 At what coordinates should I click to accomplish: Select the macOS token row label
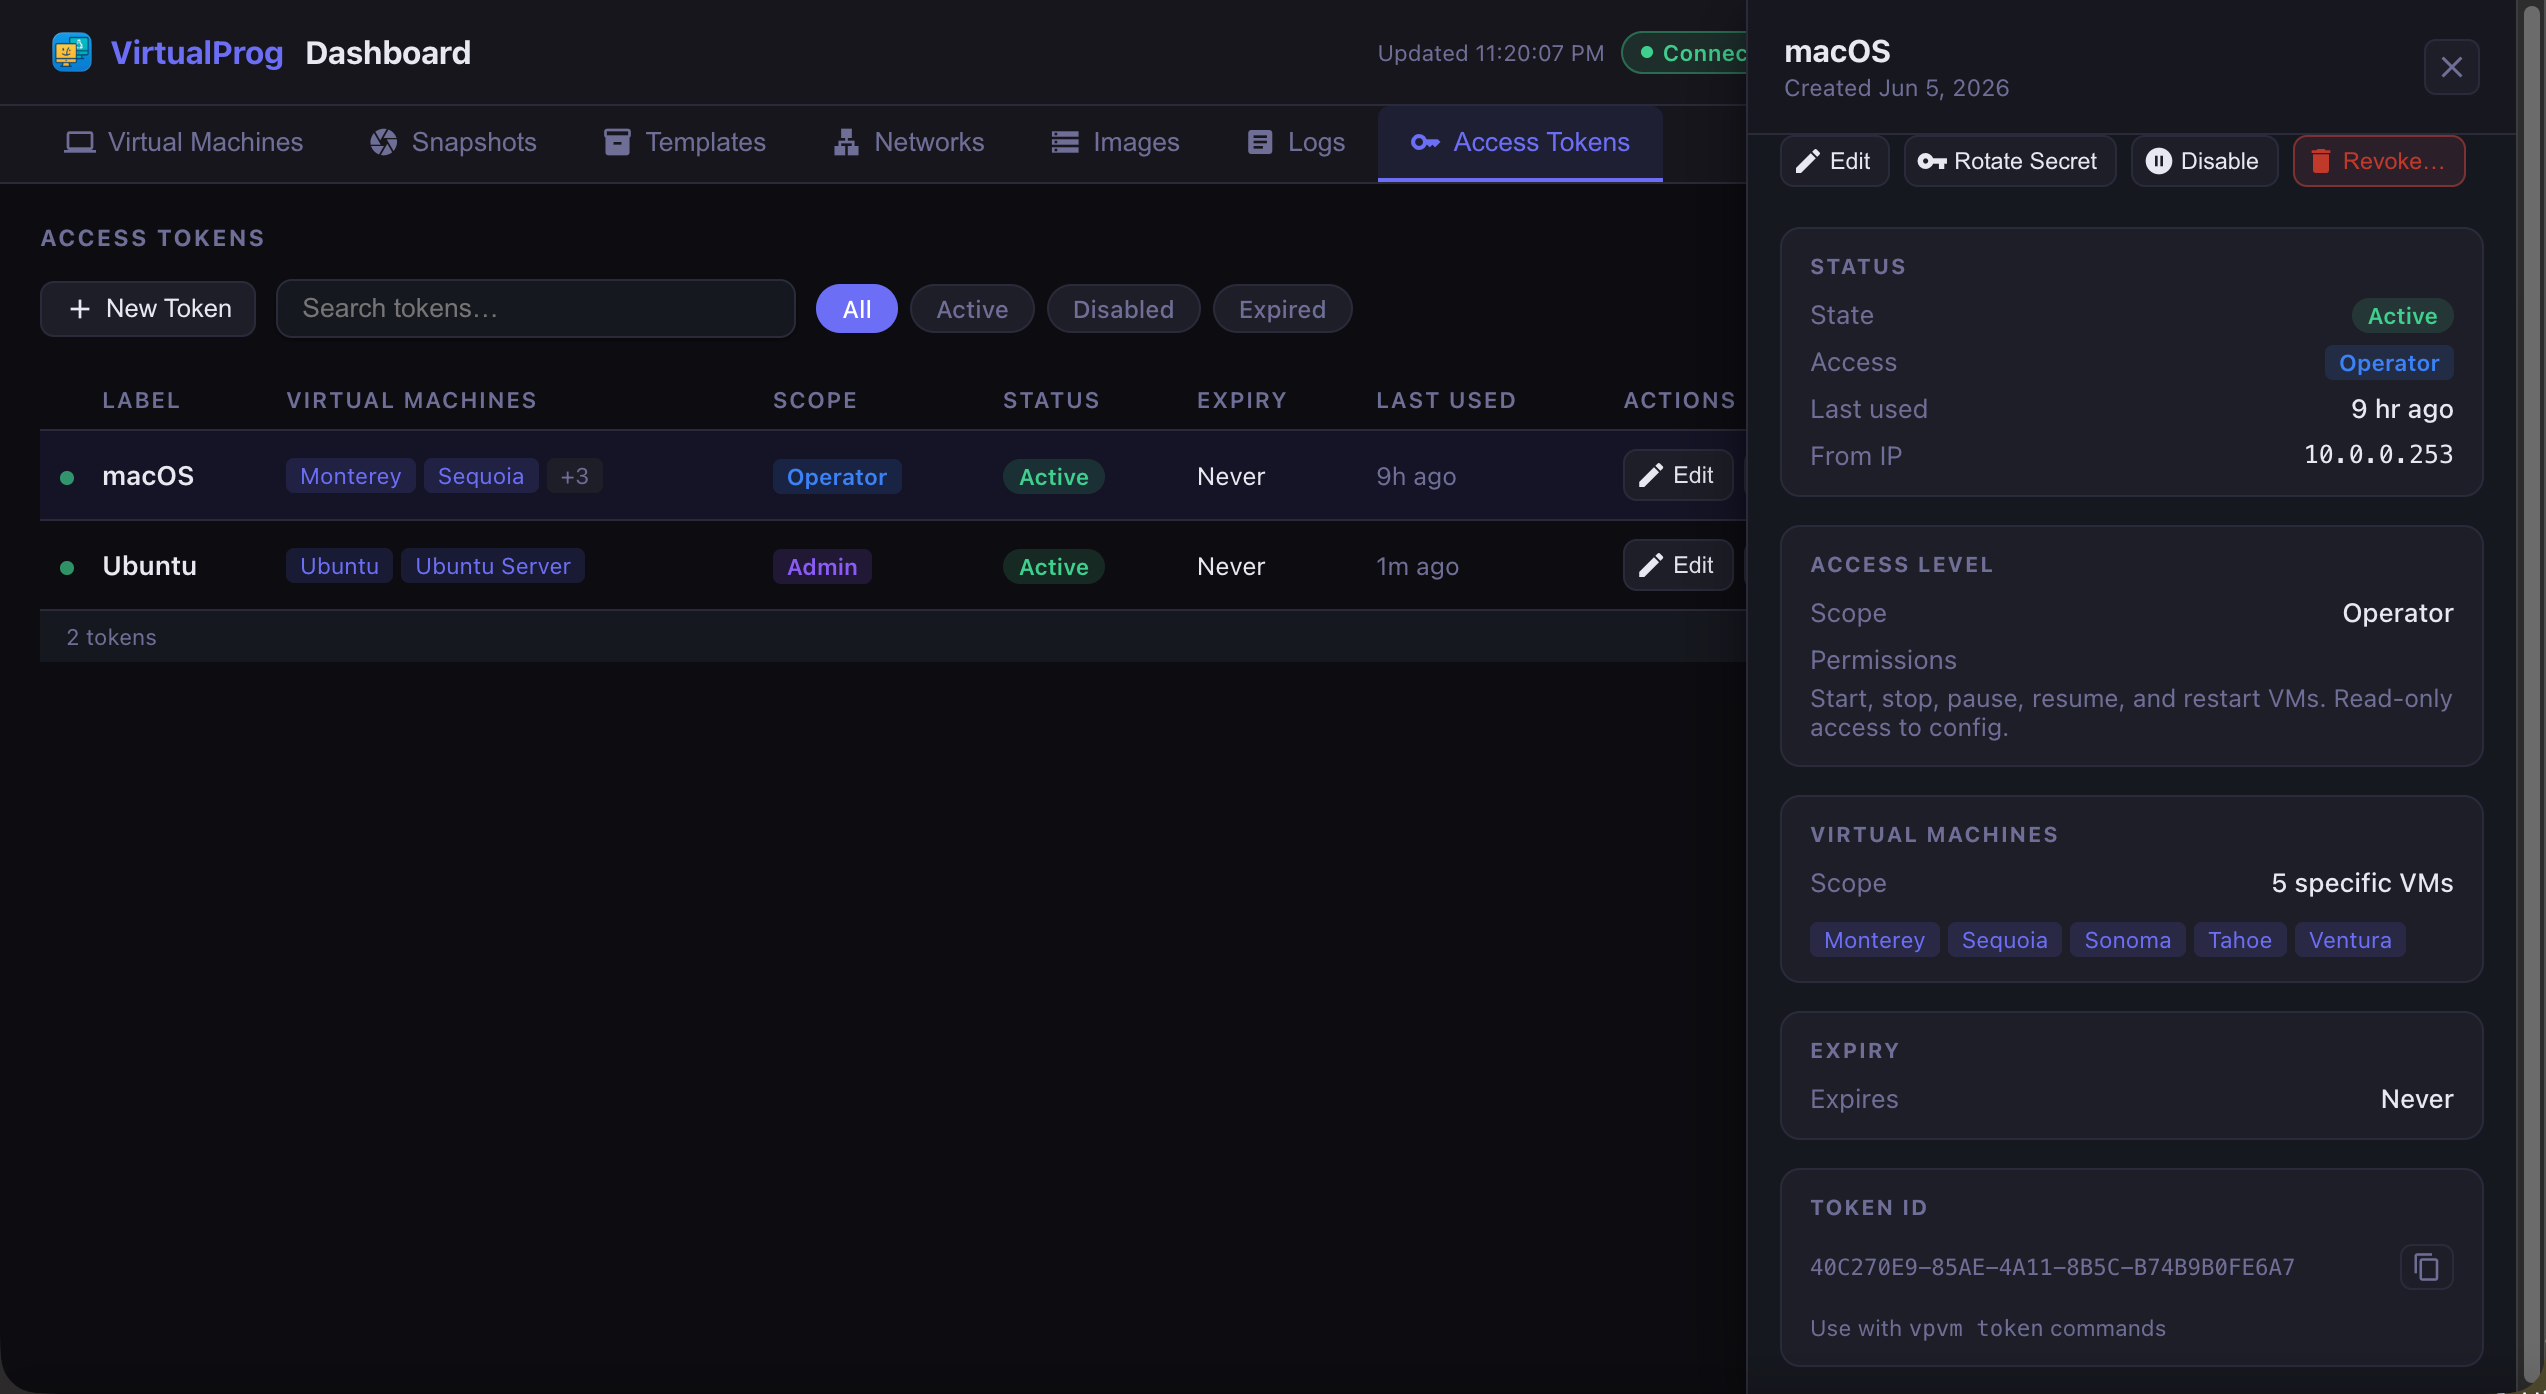148,475
